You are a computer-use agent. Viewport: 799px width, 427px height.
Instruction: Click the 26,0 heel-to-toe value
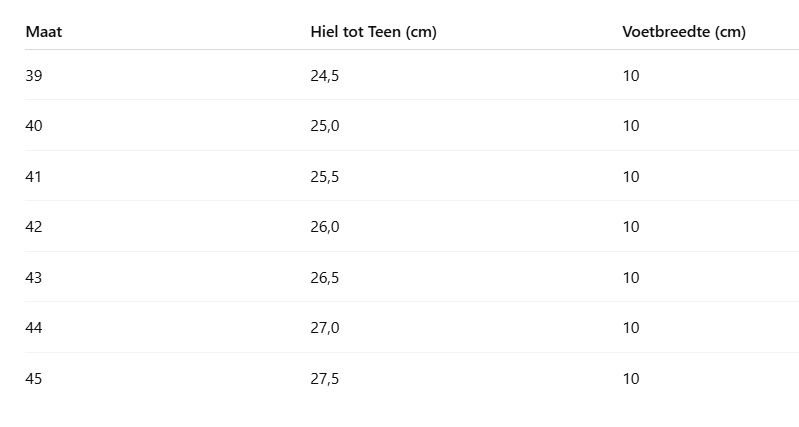click(325, 227)
